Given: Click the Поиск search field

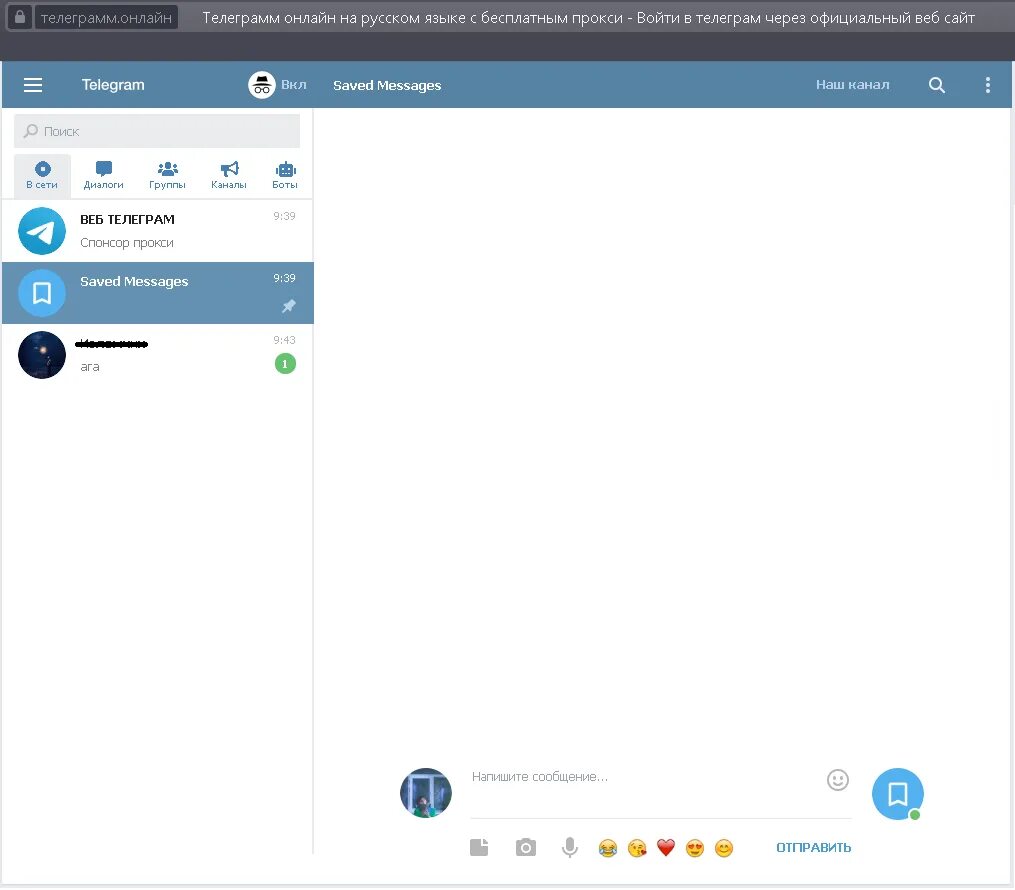Looking at the screenshot, I should tap(157, 131).
